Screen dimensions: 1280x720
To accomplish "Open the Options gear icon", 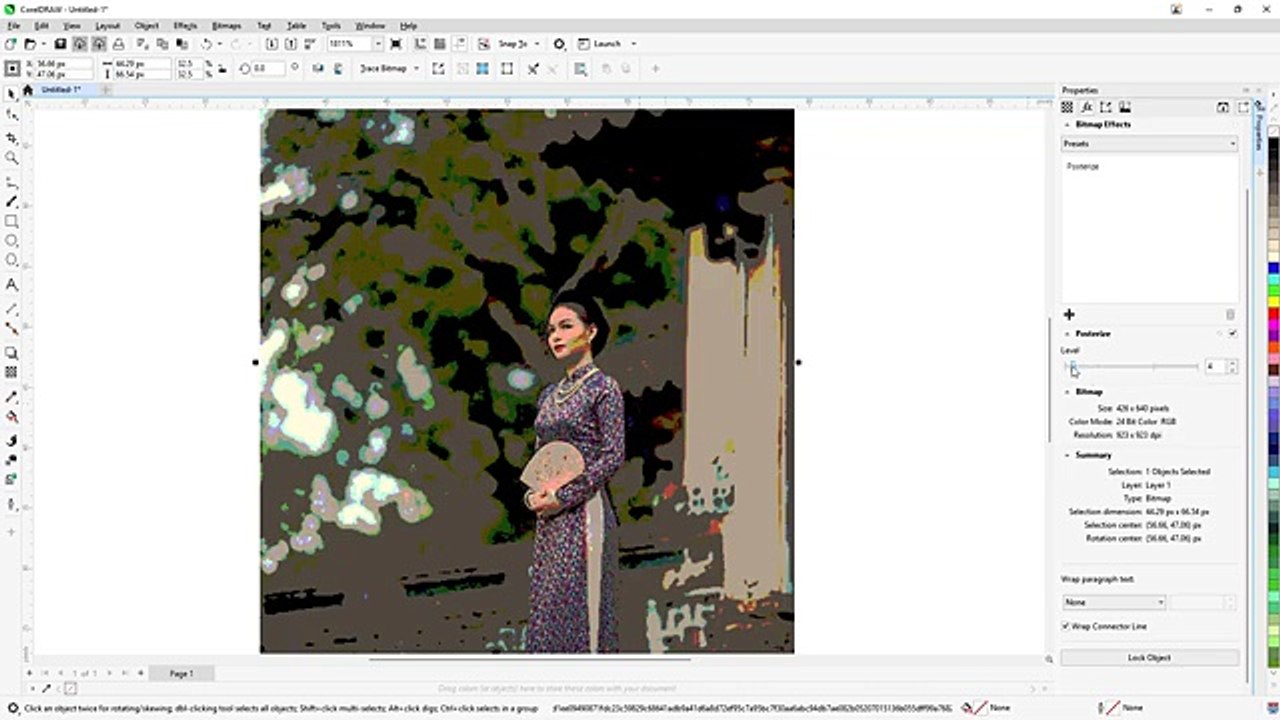I will click(x=559, y=44).
